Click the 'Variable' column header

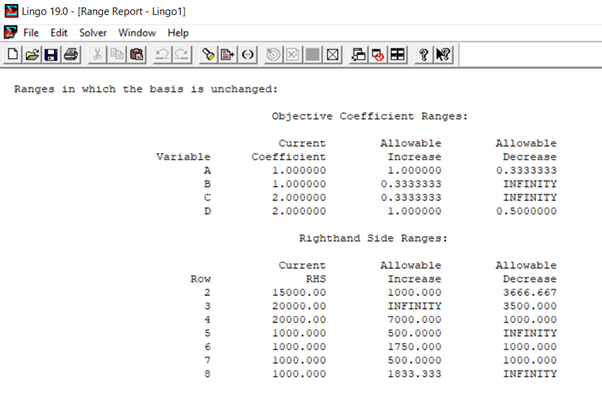click(x=183, y=157)
